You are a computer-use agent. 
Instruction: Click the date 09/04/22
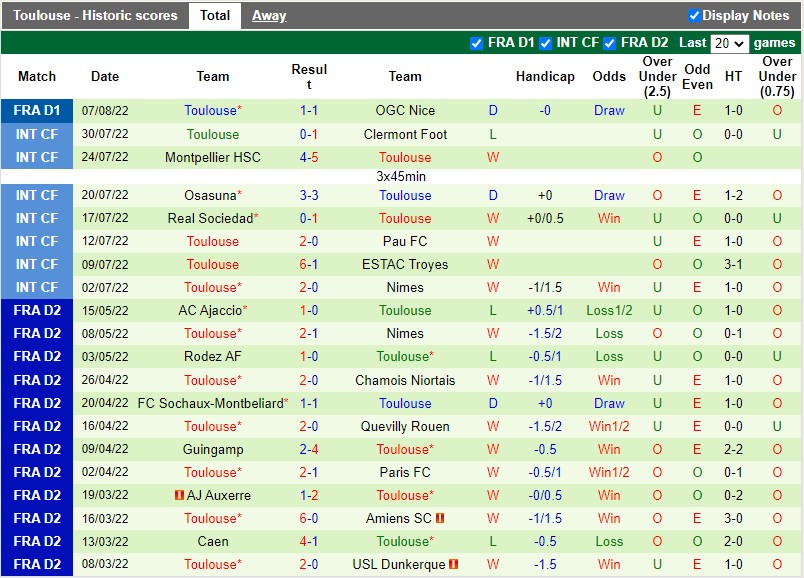[x=105, y=449]
